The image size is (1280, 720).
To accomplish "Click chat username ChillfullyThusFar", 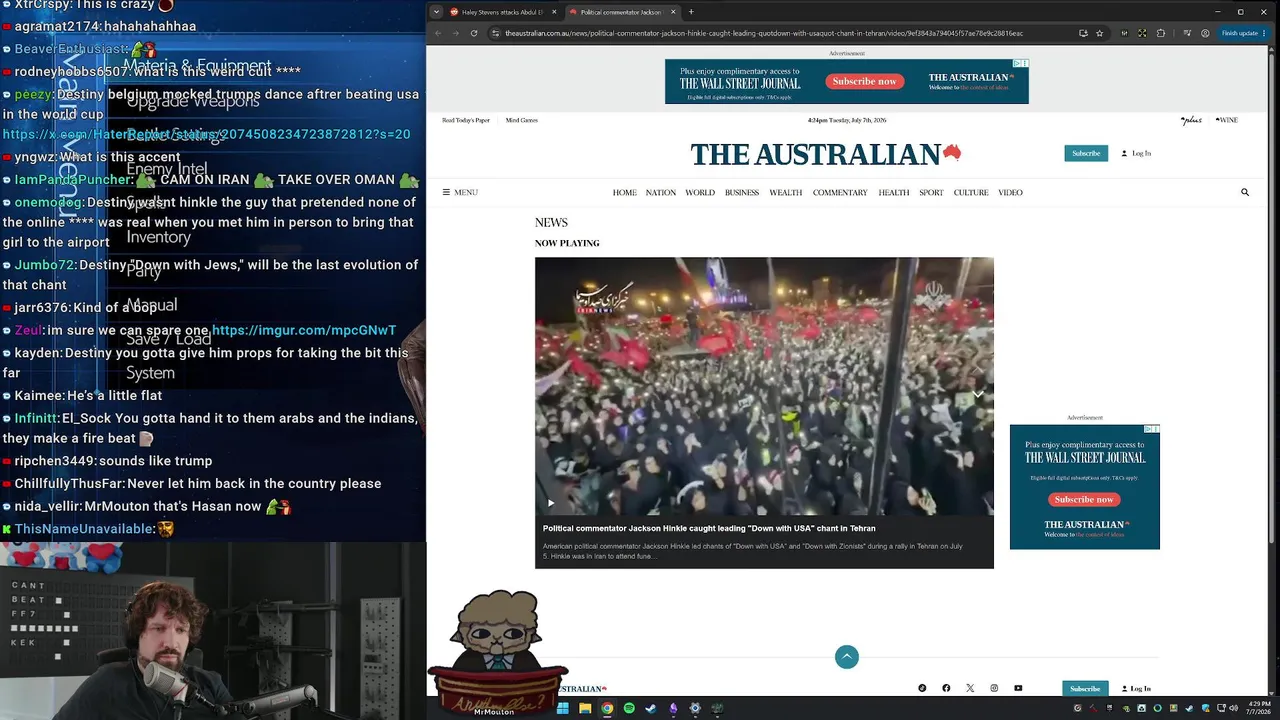I will [68, 483].
